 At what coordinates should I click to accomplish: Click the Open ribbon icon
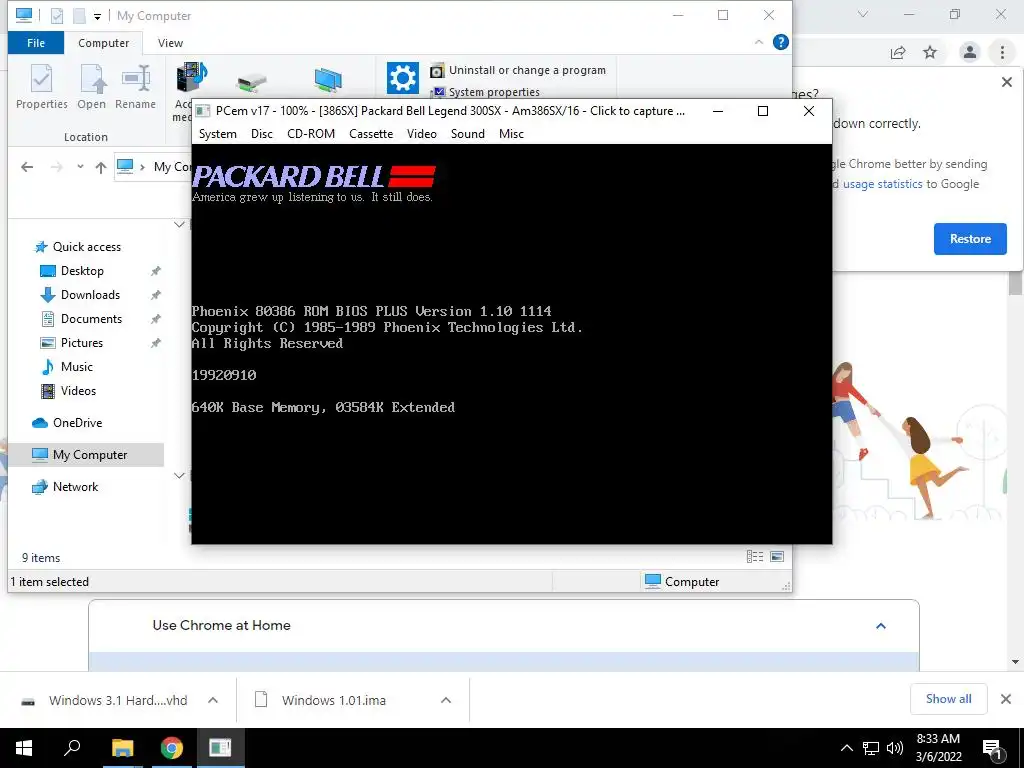tap(91, 87)
